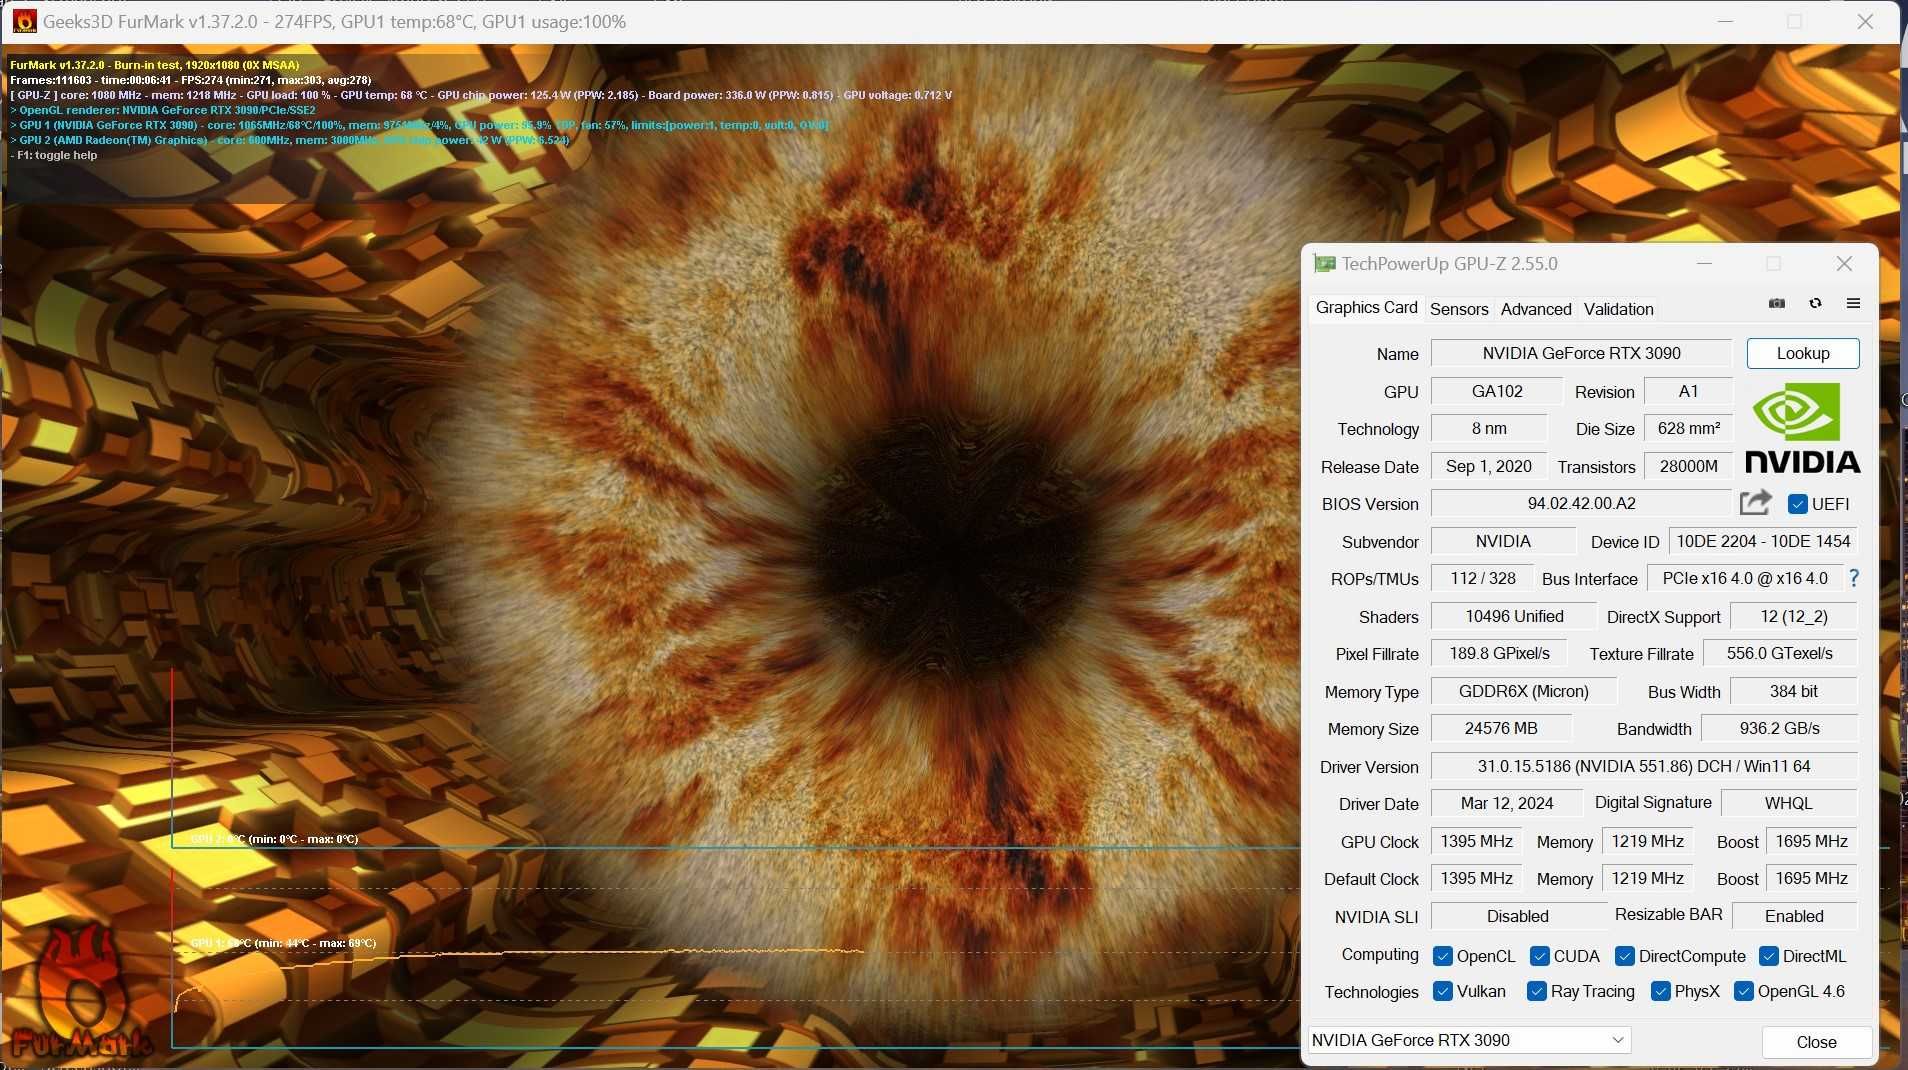Viewport: 1908px width, 1070px height.
Task: Click the GPU-Z screenshot camera icon
Action: click(1776, 303)
